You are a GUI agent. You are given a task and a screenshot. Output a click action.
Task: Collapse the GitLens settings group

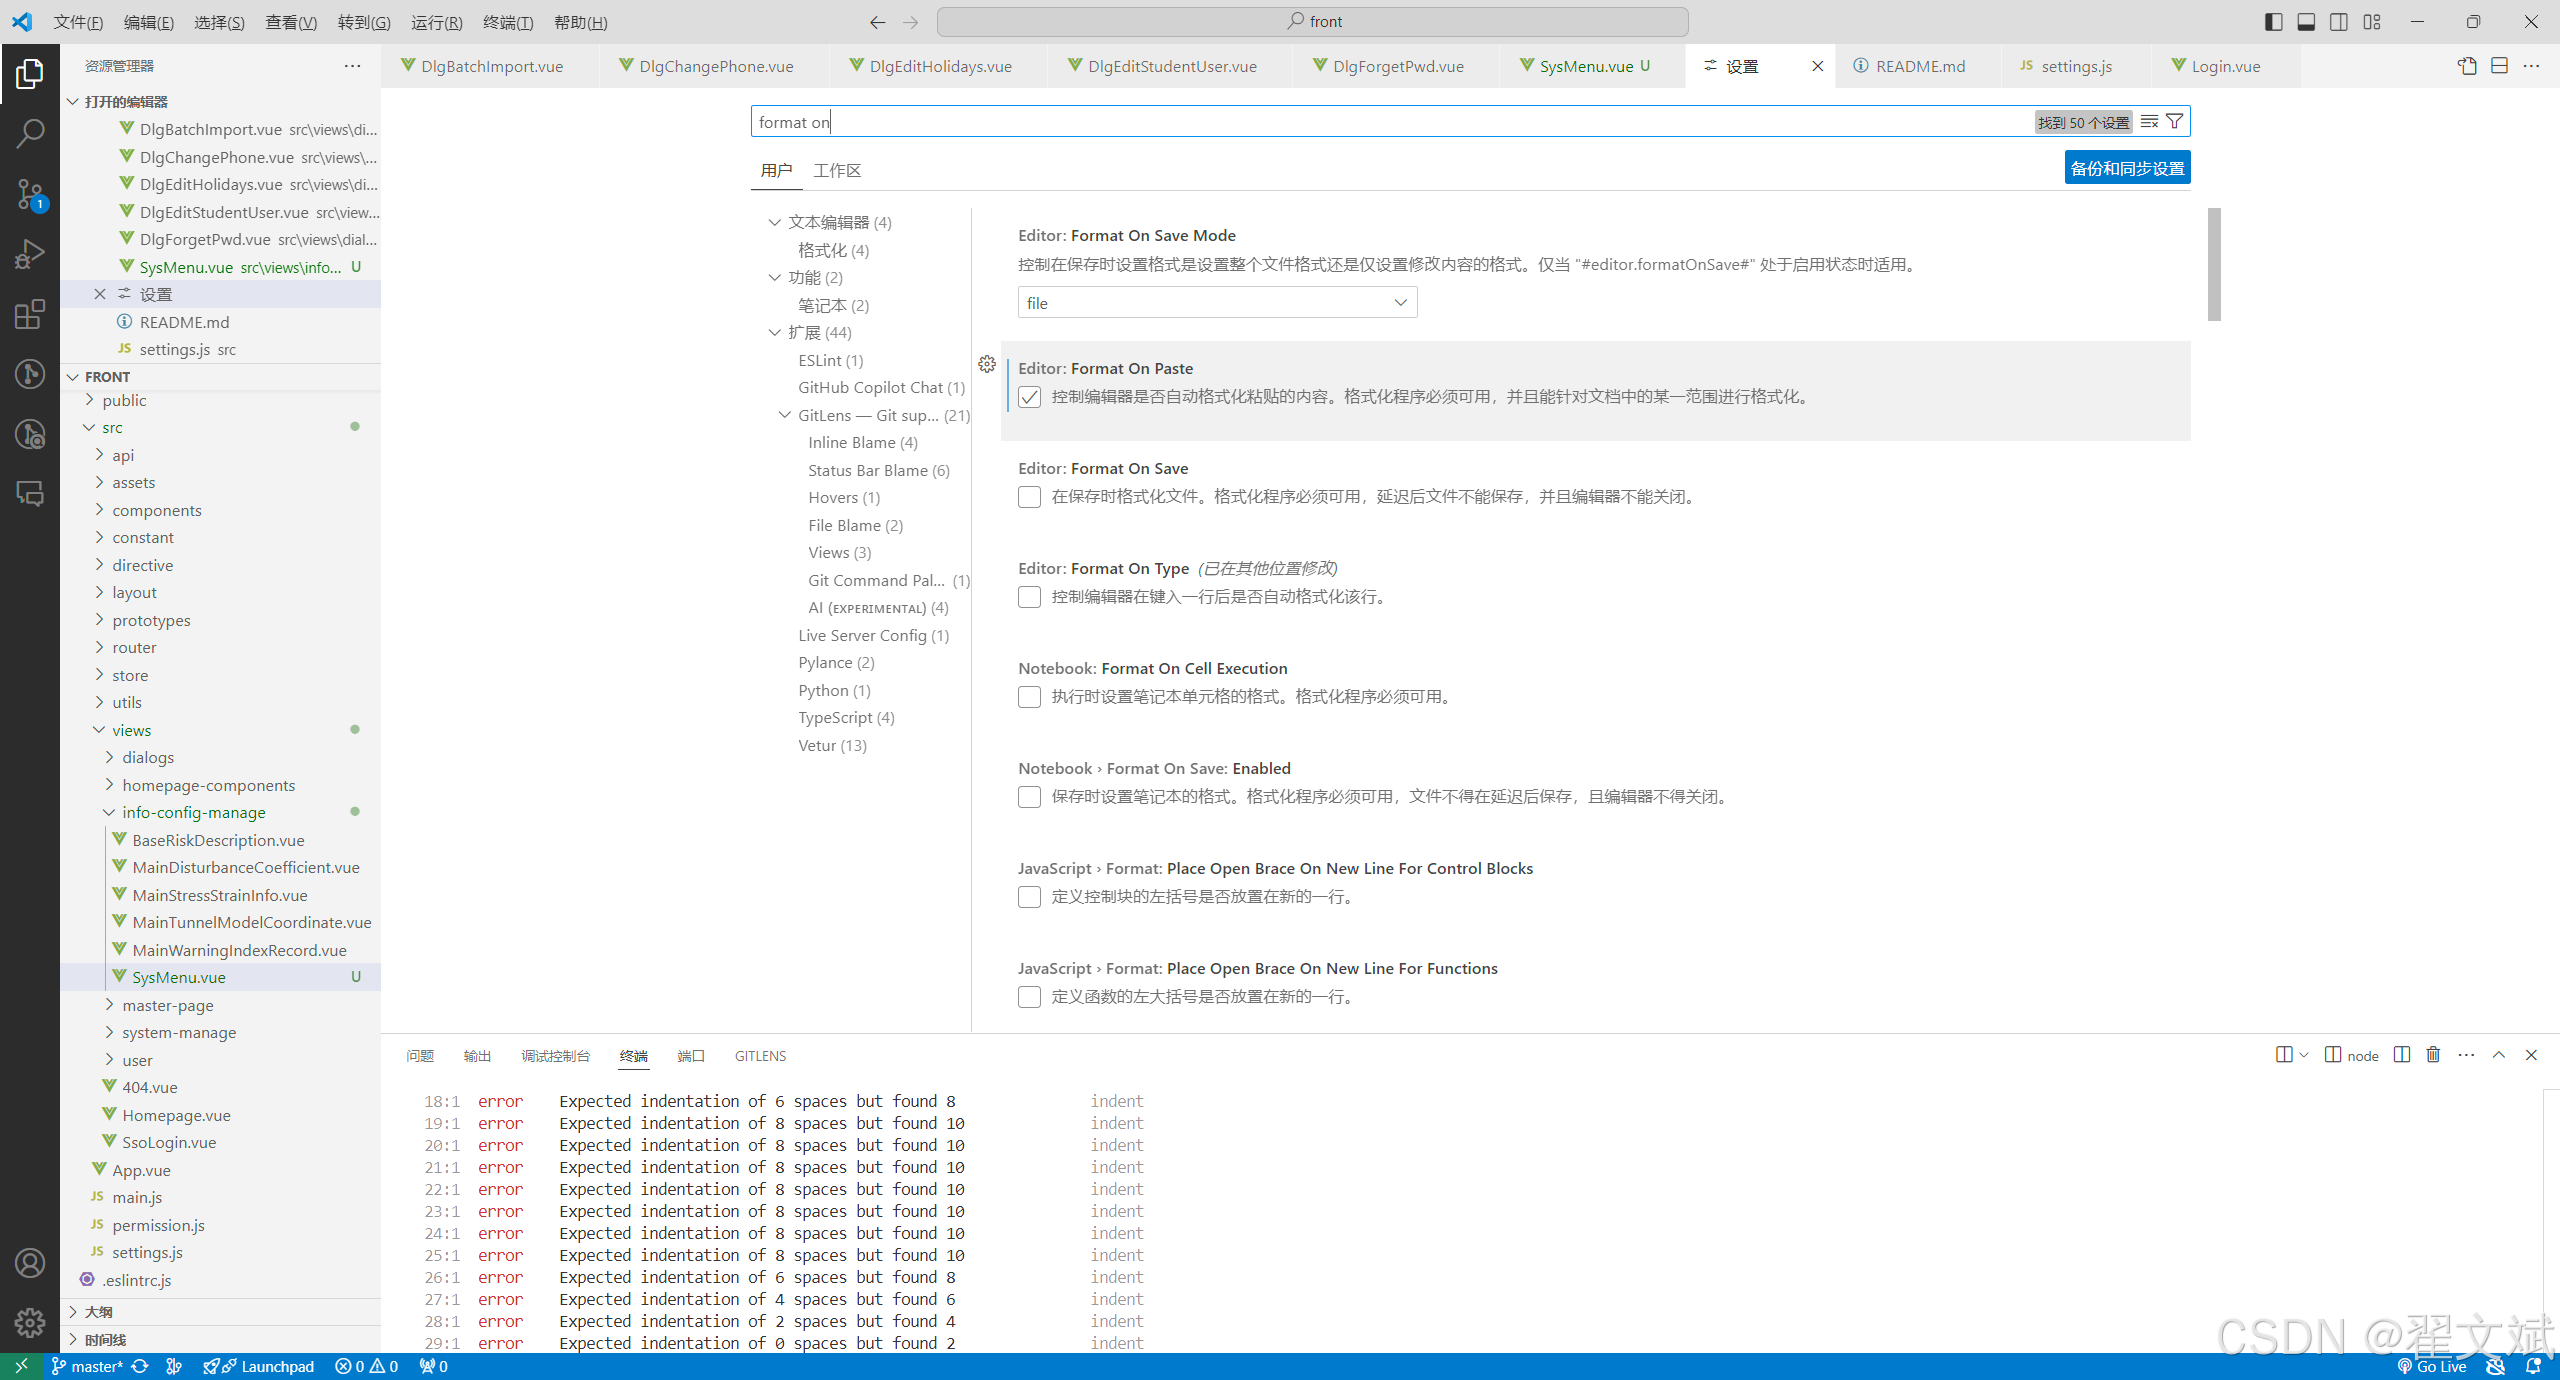(x=785, y=415)
